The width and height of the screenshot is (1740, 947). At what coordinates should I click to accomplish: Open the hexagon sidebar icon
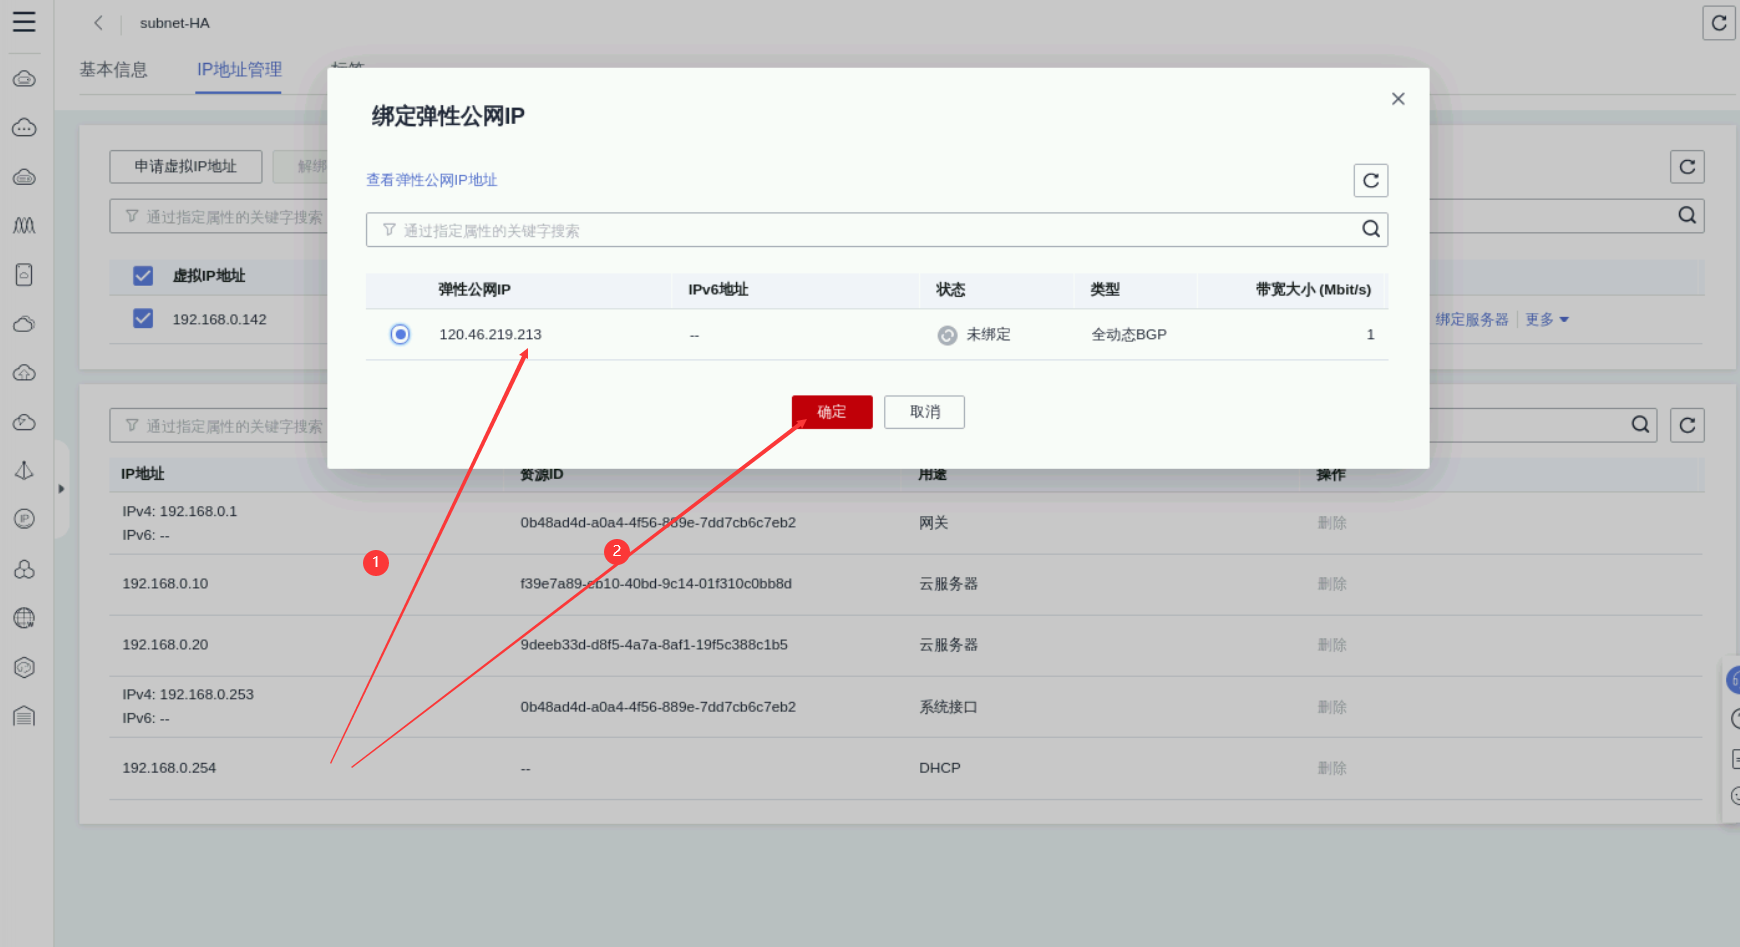pos(24,667)
